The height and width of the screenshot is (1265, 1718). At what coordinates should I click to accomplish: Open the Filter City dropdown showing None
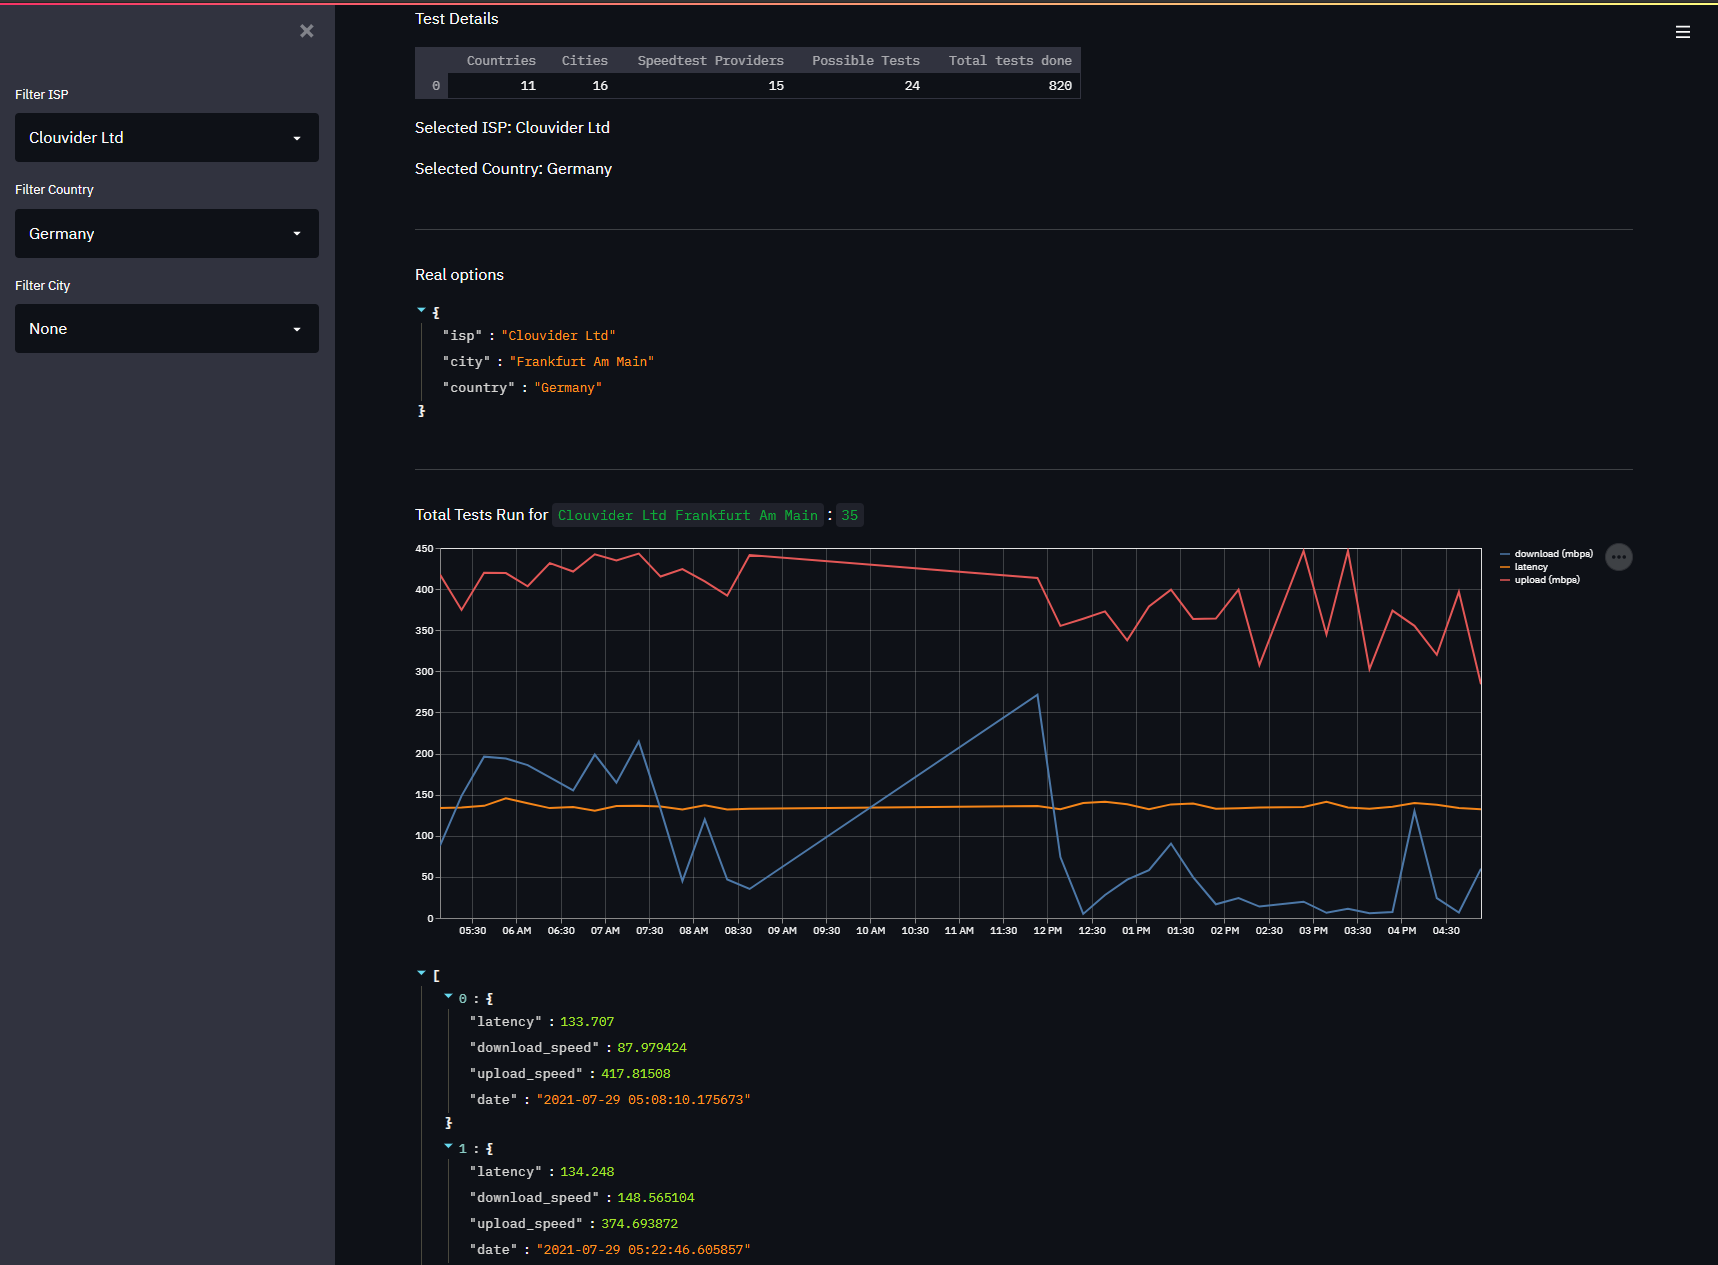(x=167, y=329)
